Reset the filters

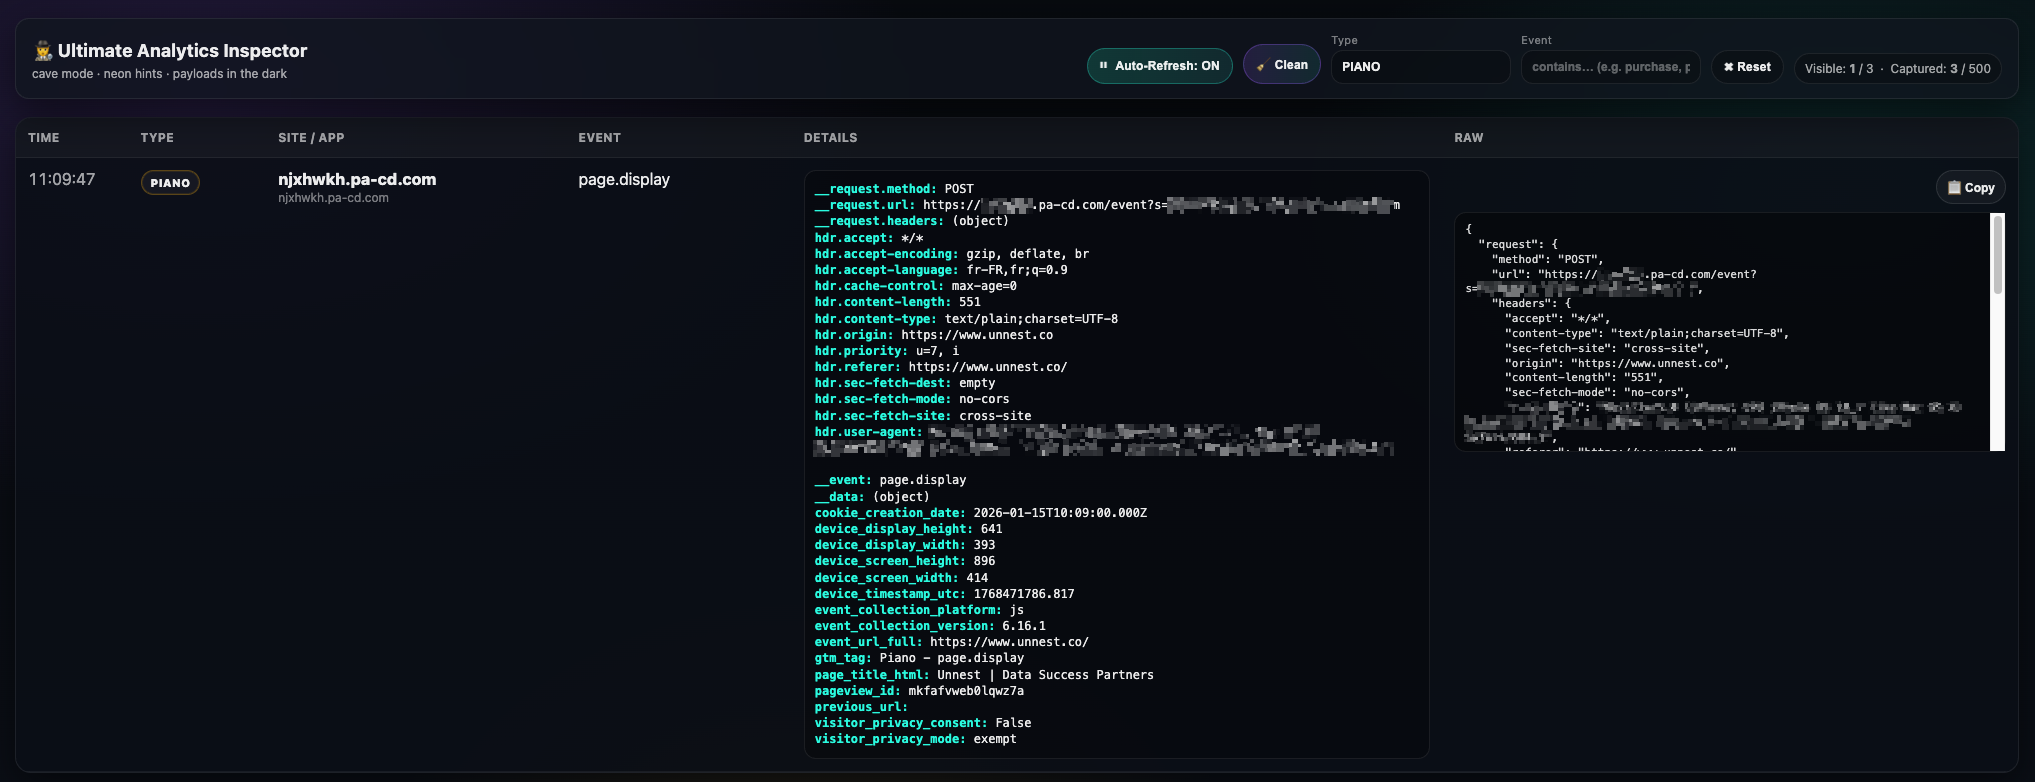coord(1746,67)
